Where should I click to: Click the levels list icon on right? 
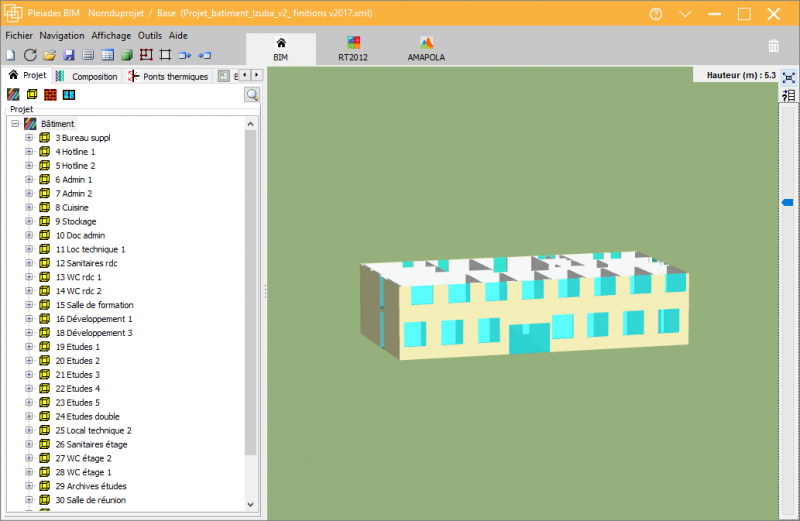coord(789,95)
